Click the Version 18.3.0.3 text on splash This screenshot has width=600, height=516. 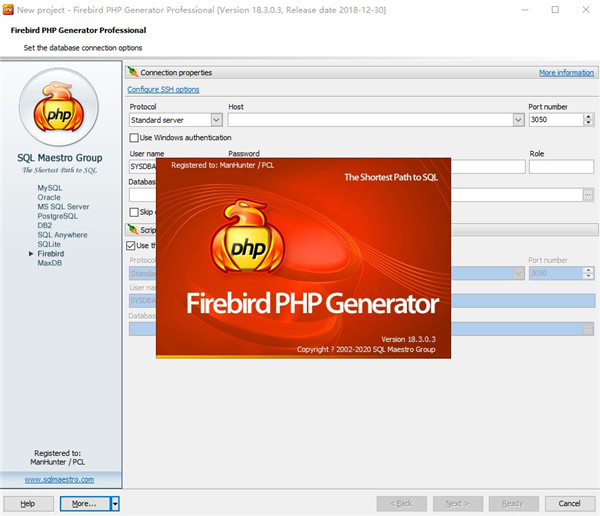tap(408, 339)
